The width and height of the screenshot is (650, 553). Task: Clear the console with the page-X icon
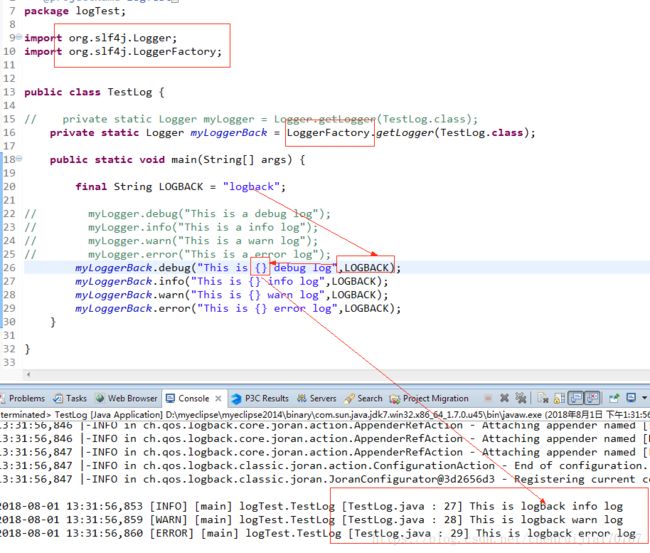coord(543,398)
